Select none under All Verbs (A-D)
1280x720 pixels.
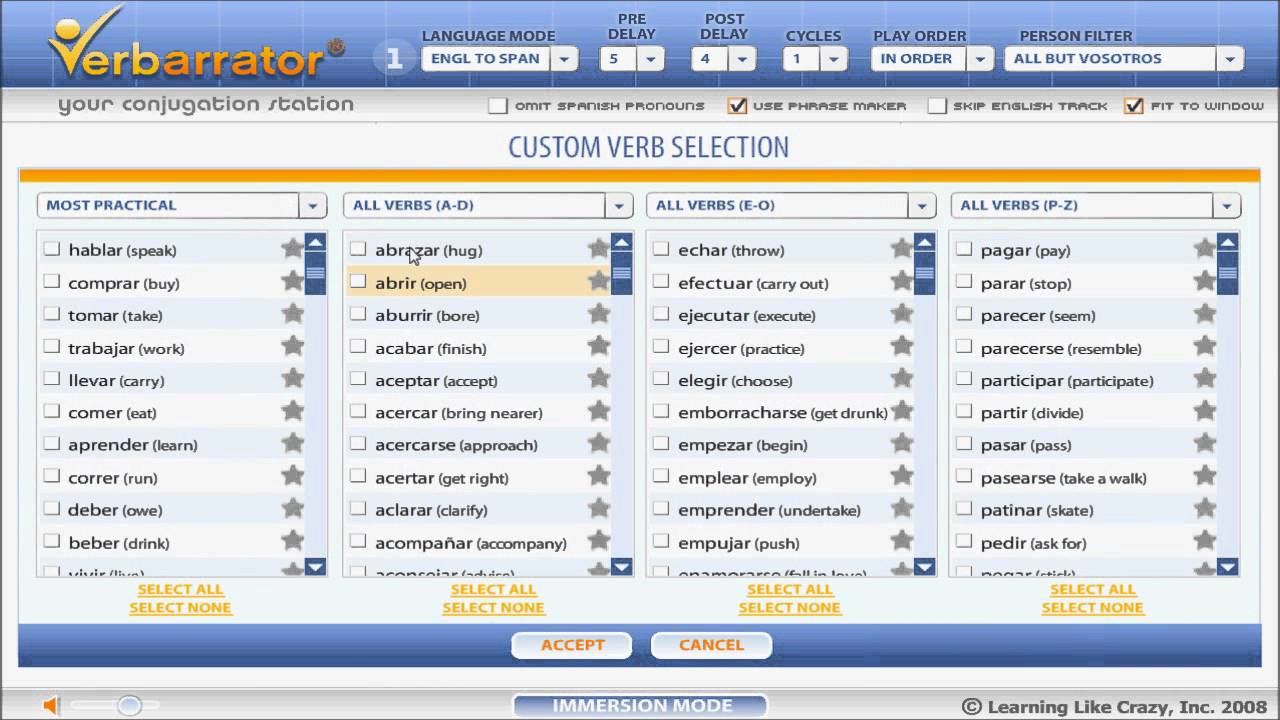pos(493,607)
